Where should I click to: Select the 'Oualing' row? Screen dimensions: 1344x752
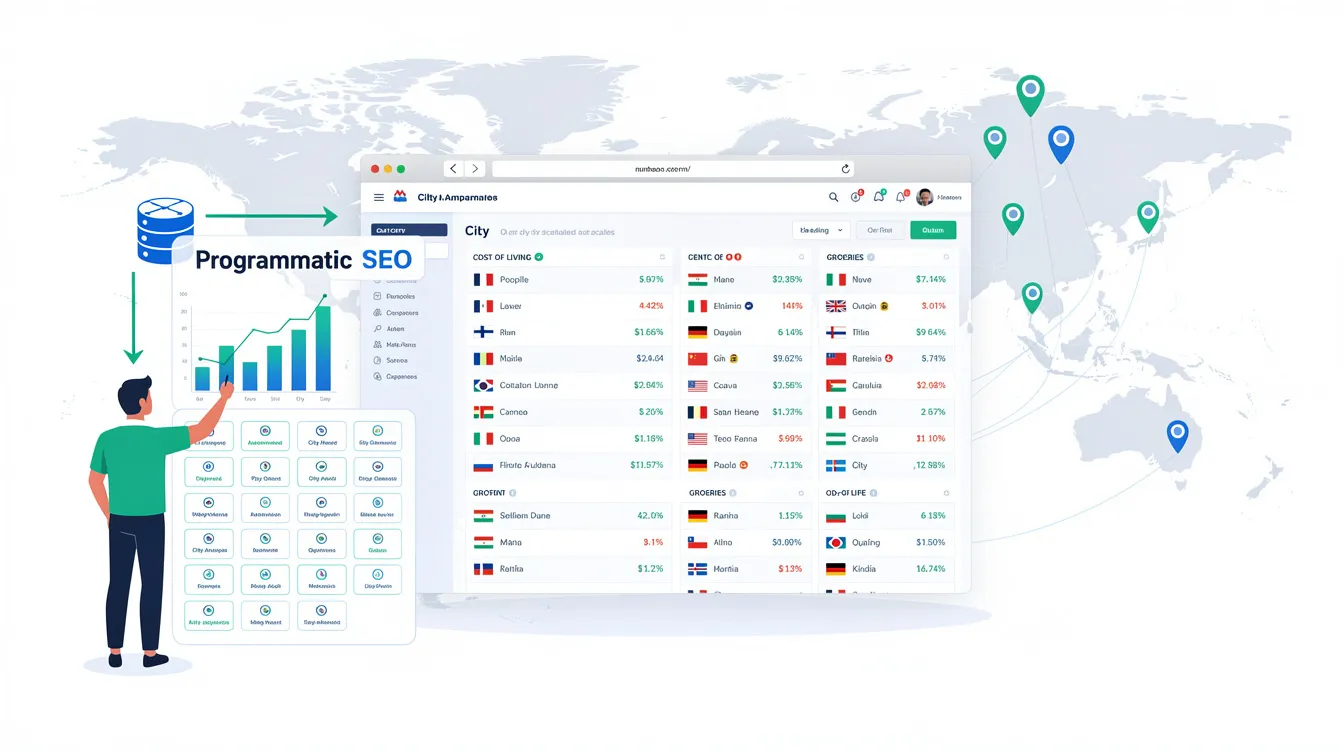[888, 542]
